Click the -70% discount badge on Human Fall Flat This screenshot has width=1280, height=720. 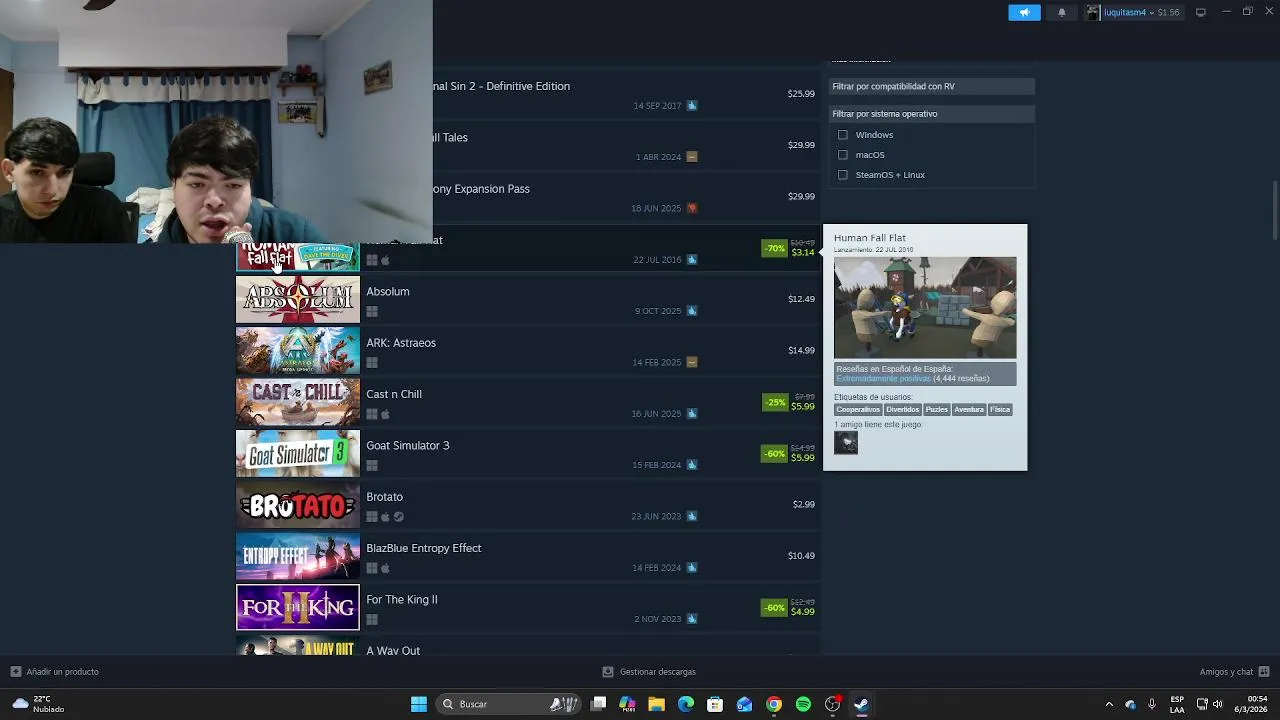[774, 248]
